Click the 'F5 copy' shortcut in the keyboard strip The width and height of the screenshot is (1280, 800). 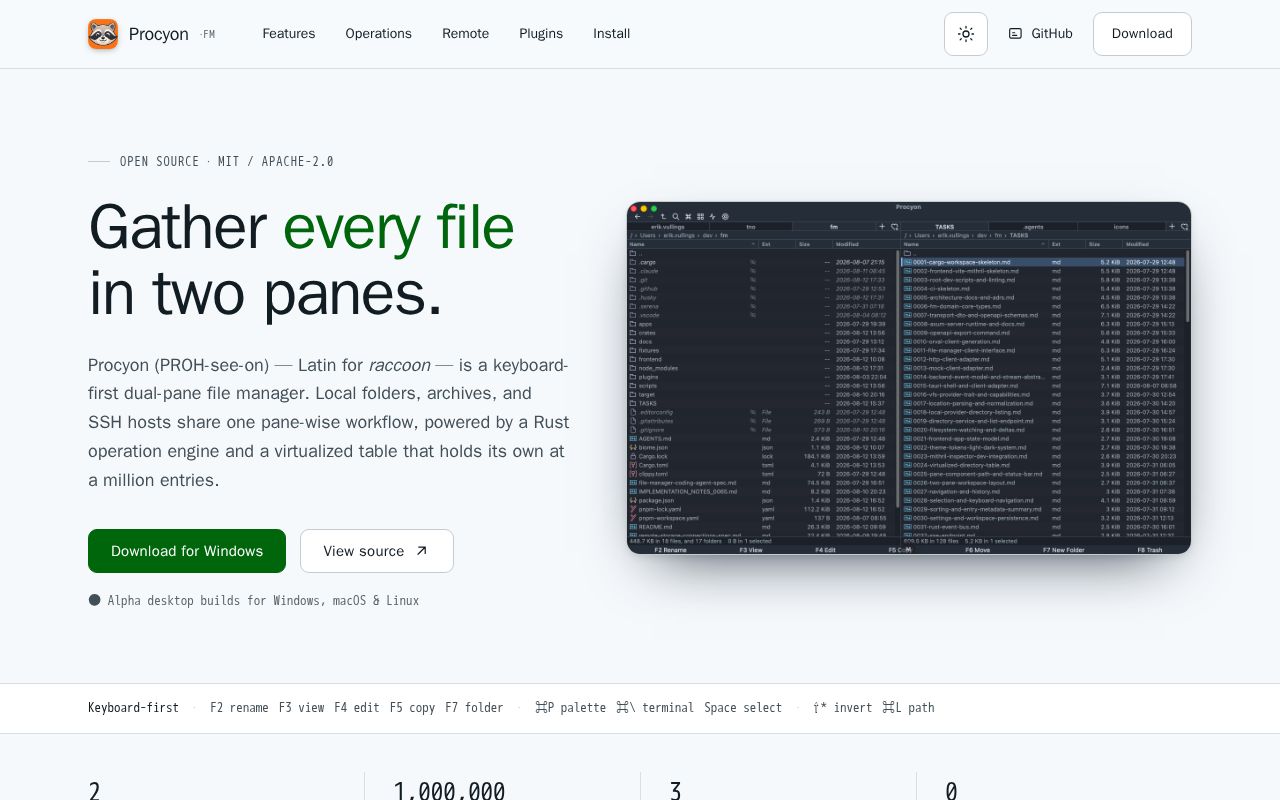(x=412, y=708)
